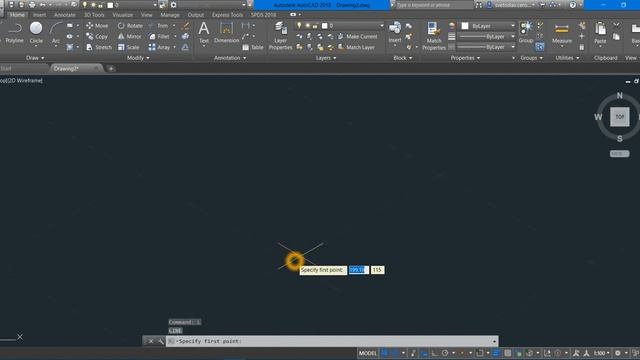Expand the Modify panel

tap(138, 58)
